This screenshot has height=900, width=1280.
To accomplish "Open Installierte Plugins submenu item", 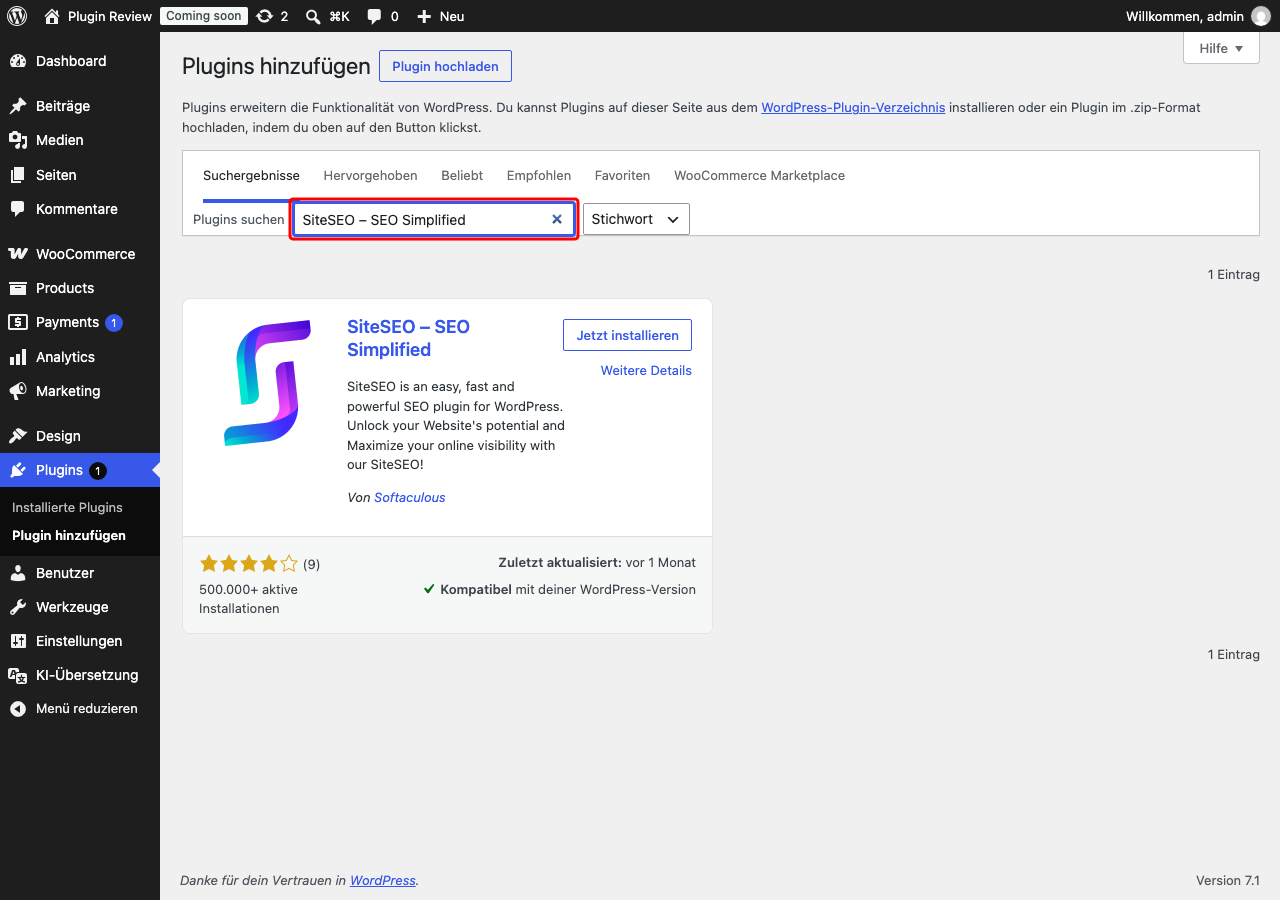I will (67, 507).
